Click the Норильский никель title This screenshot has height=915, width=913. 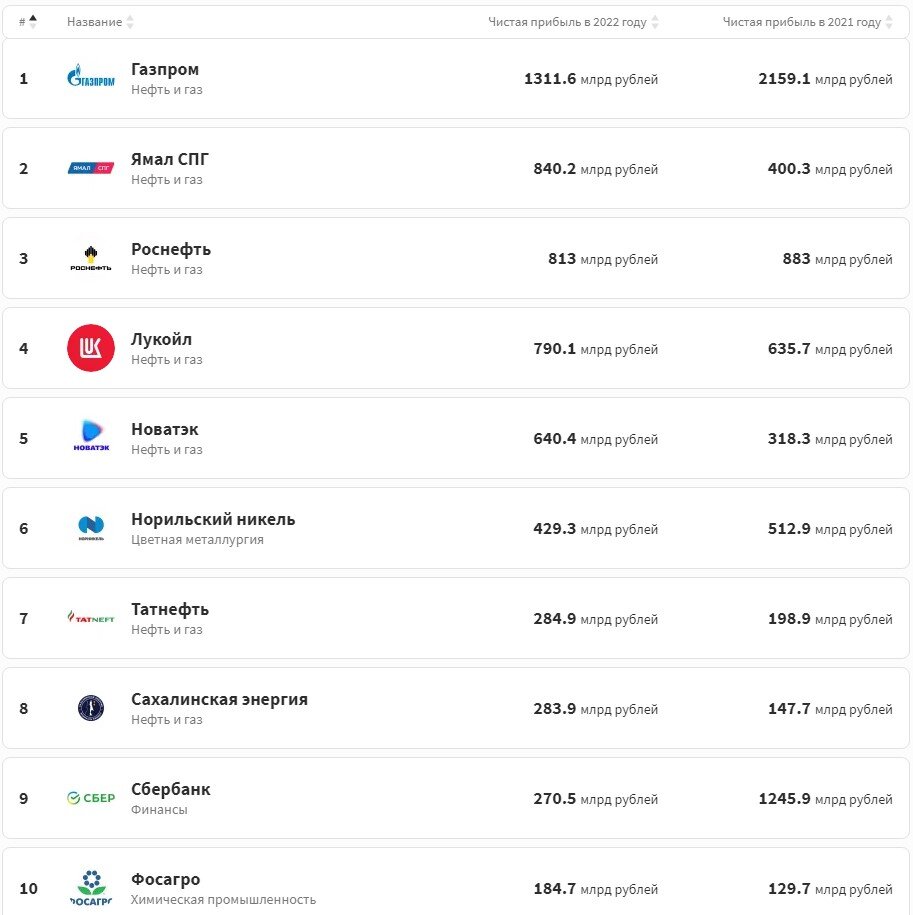pos(213,519)
